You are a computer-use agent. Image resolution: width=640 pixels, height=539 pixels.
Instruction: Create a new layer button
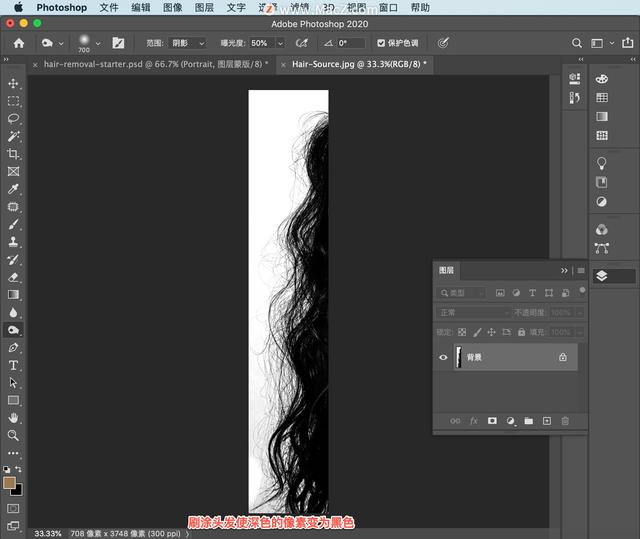coord(547,421)
